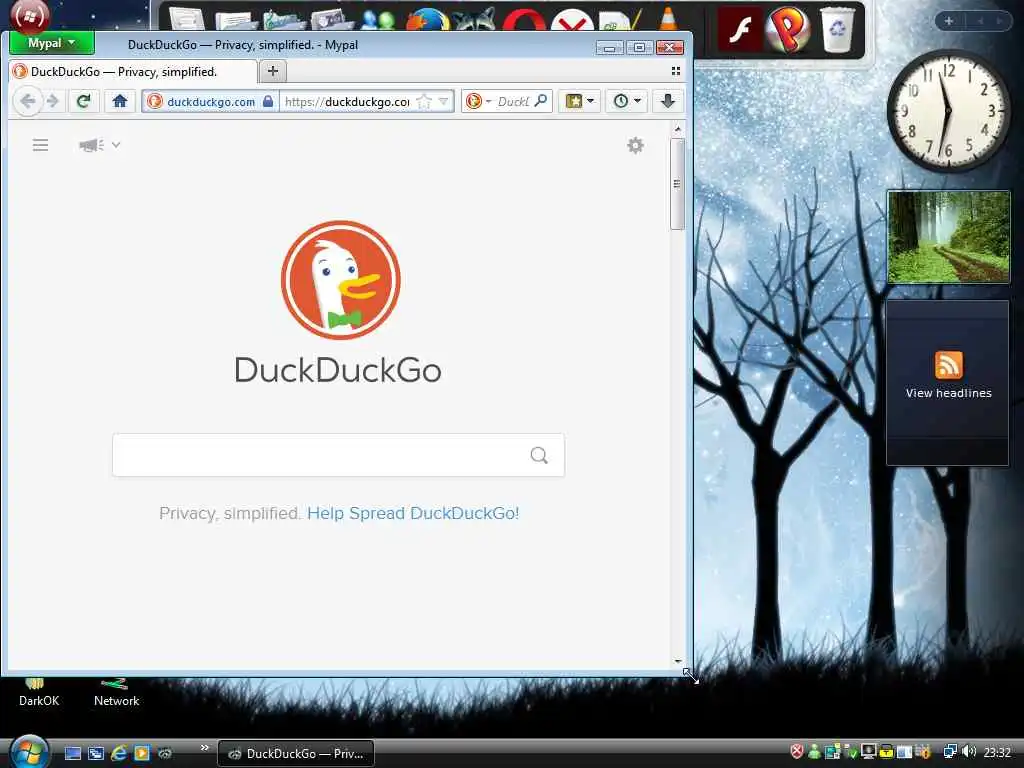The image size is (1024, 768).
Task: Open the search engine selector dropdown
Action: [479, 101]
